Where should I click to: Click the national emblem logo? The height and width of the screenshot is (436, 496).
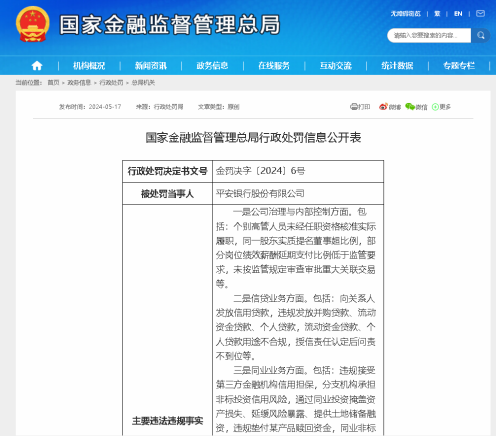tap(33, 24)
